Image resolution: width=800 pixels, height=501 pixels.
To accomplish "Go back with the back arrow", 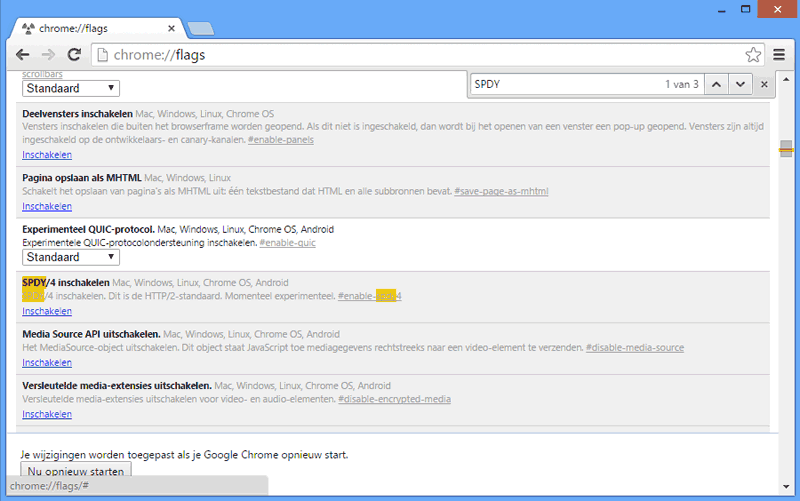I will pyautogui.click(x=22, y=55).
